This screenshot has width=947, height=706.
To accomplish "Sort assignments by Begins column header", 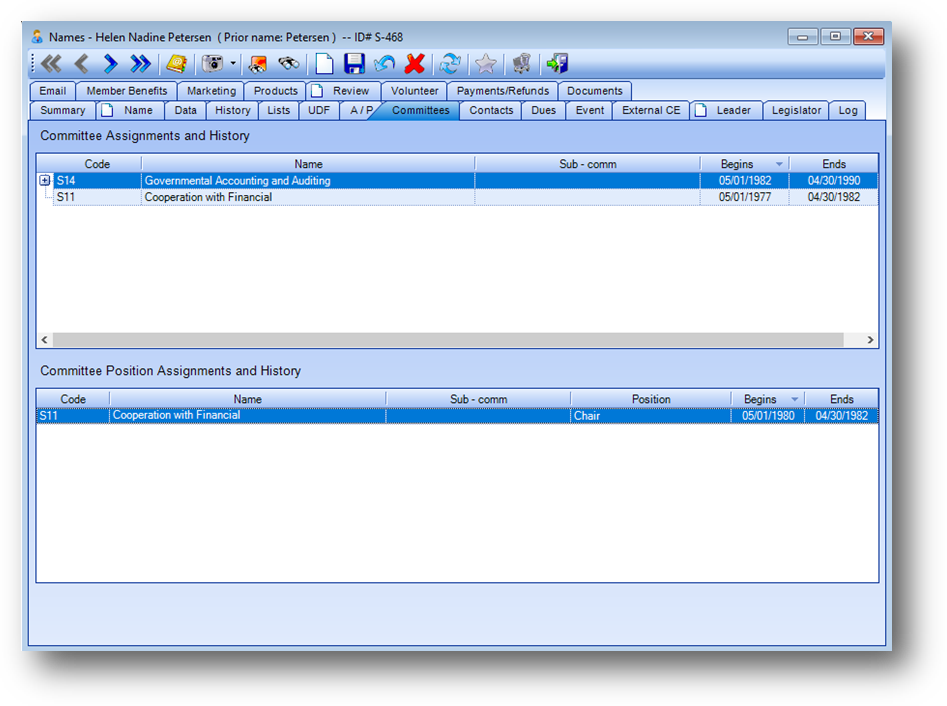I will (x=745, y=164).
